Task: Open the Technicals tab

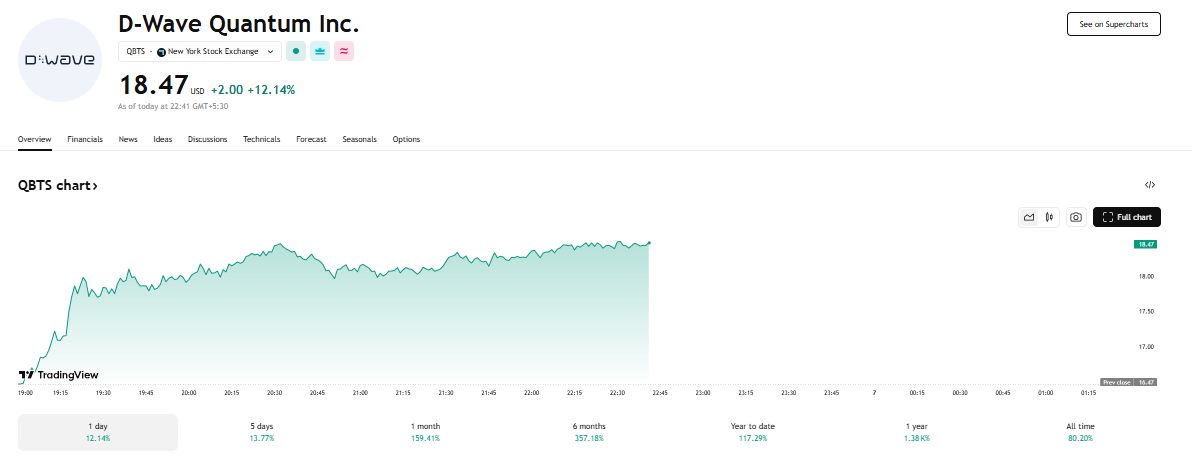Action: pos(262,139)
